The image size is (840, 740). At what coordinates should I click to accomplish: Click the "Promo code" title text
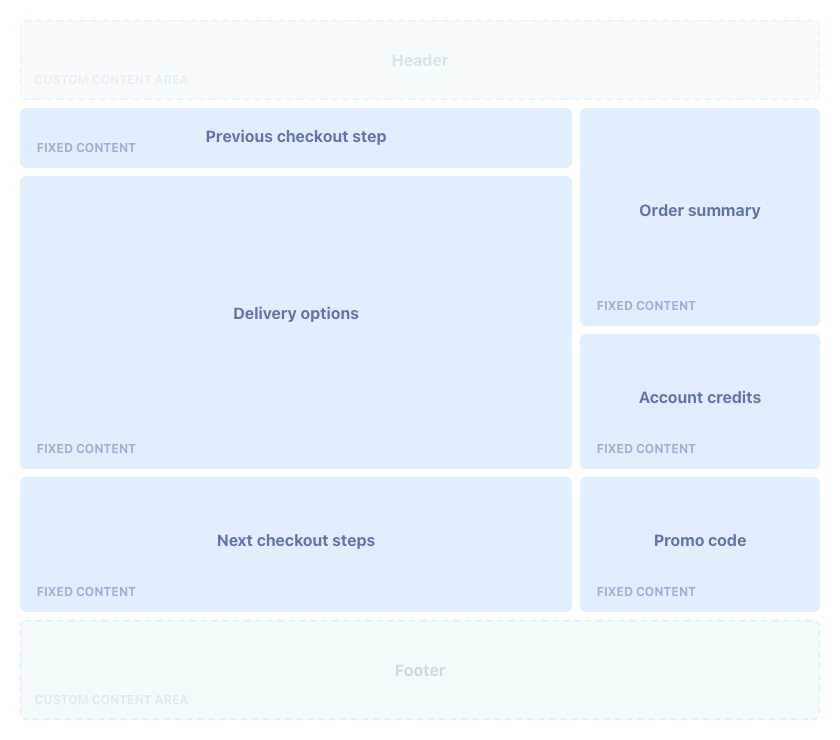click(700, 541)
